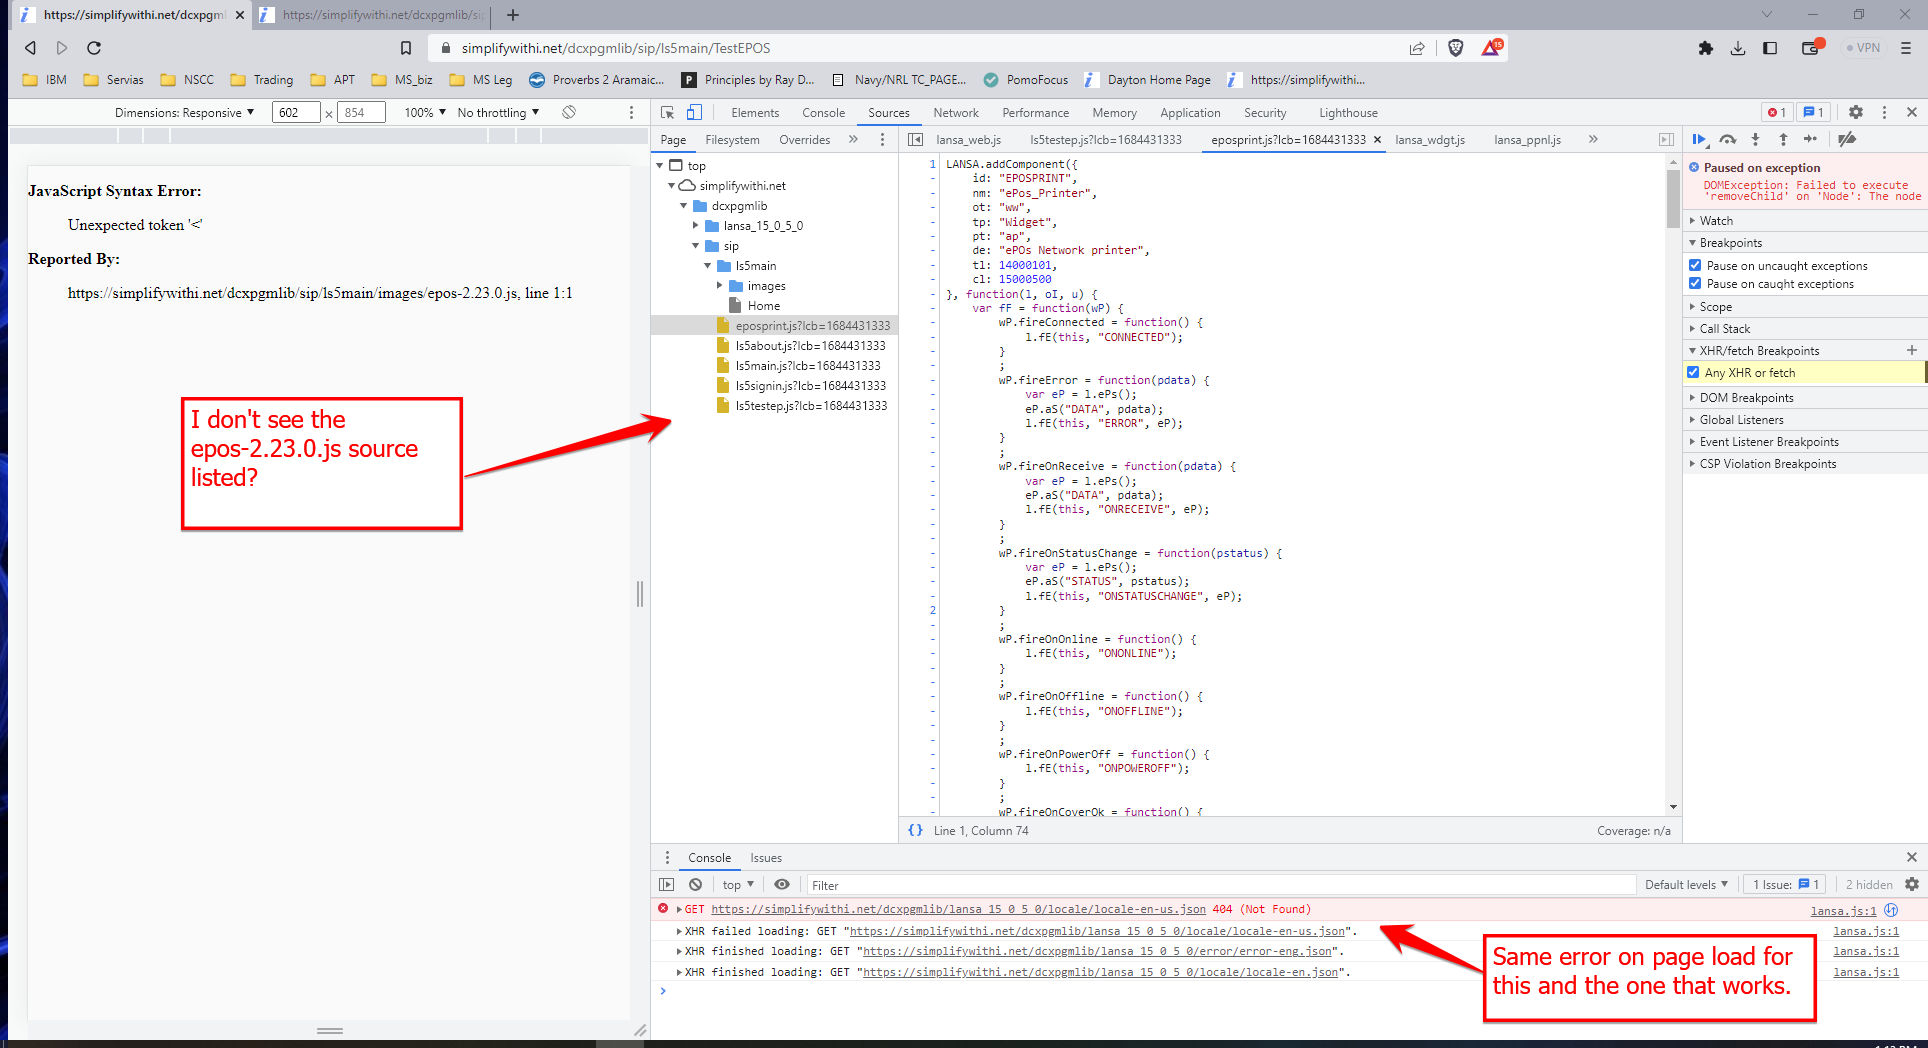Screen dimensions: 1928x1048
Task: Step over next function call
Action: pyautogui.click(x=1727, y=140)
